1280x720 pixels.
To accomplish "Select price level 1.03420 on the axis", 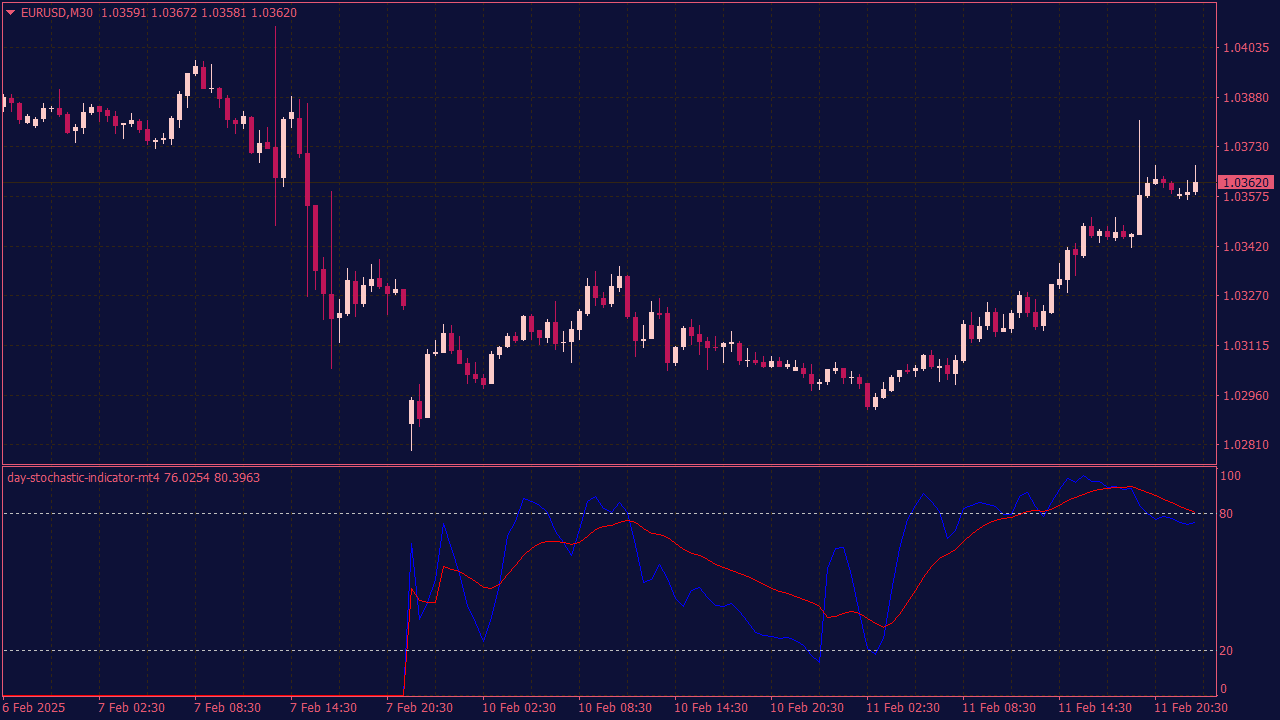I will point(1245,247).
